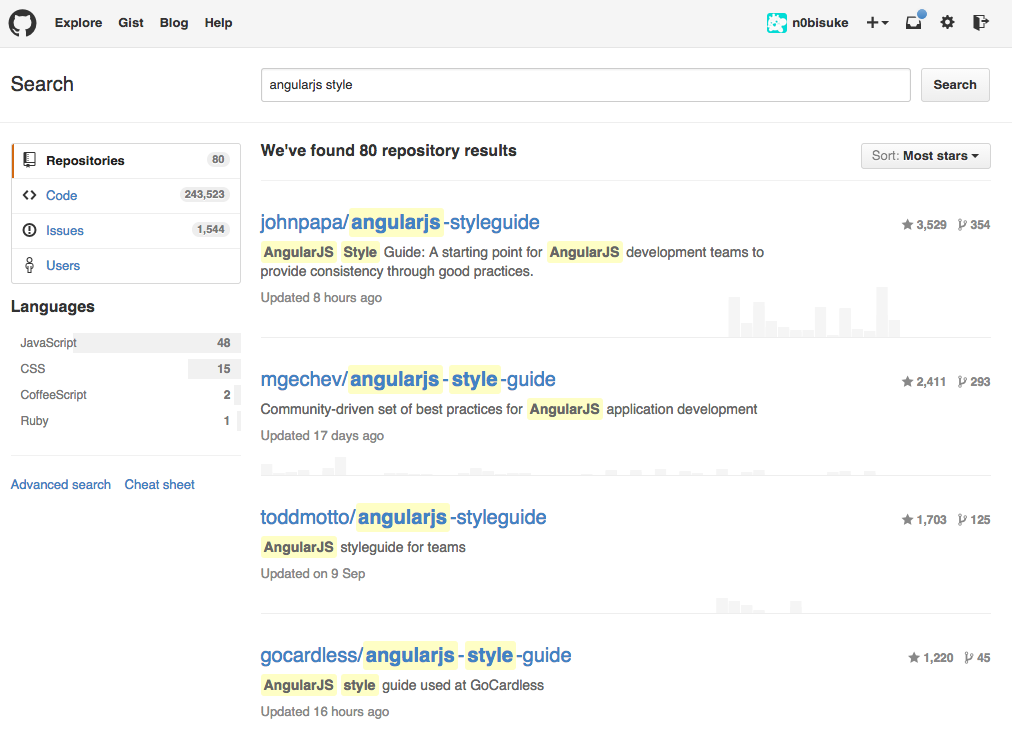The height and width of the screenshot is (738, 1012).
Task: Open n0bisuke profile name
Action: 820,23
